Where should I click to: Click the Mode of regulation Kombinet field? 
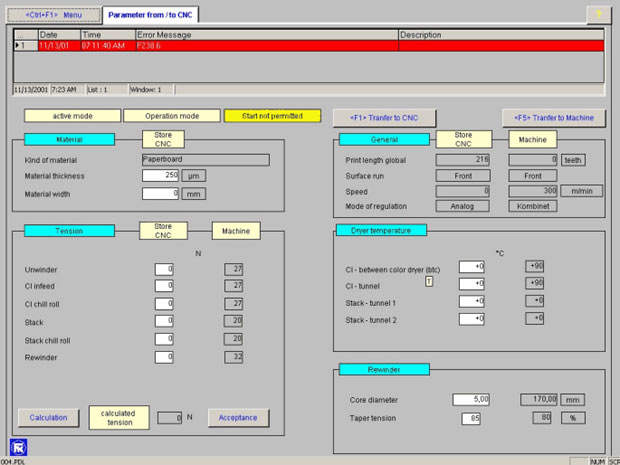point(533,206)
